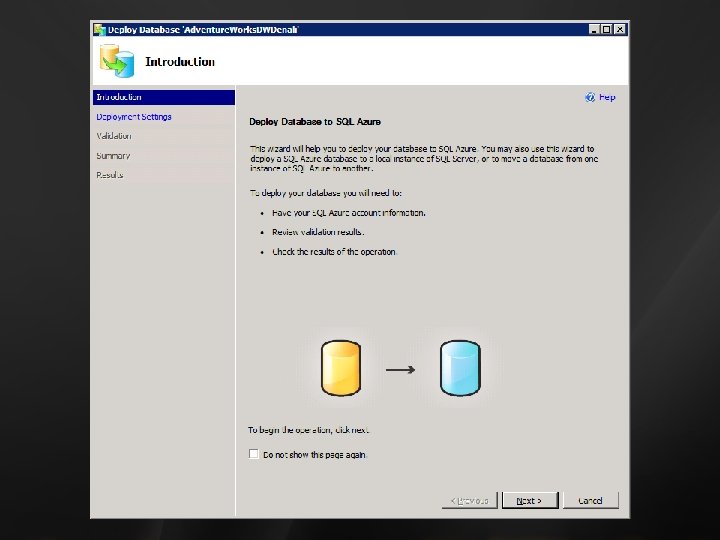The width and height of the screenshot is (720, 540).
Task: Click 'To deploy your database you will need to' text
Action: 326,193
